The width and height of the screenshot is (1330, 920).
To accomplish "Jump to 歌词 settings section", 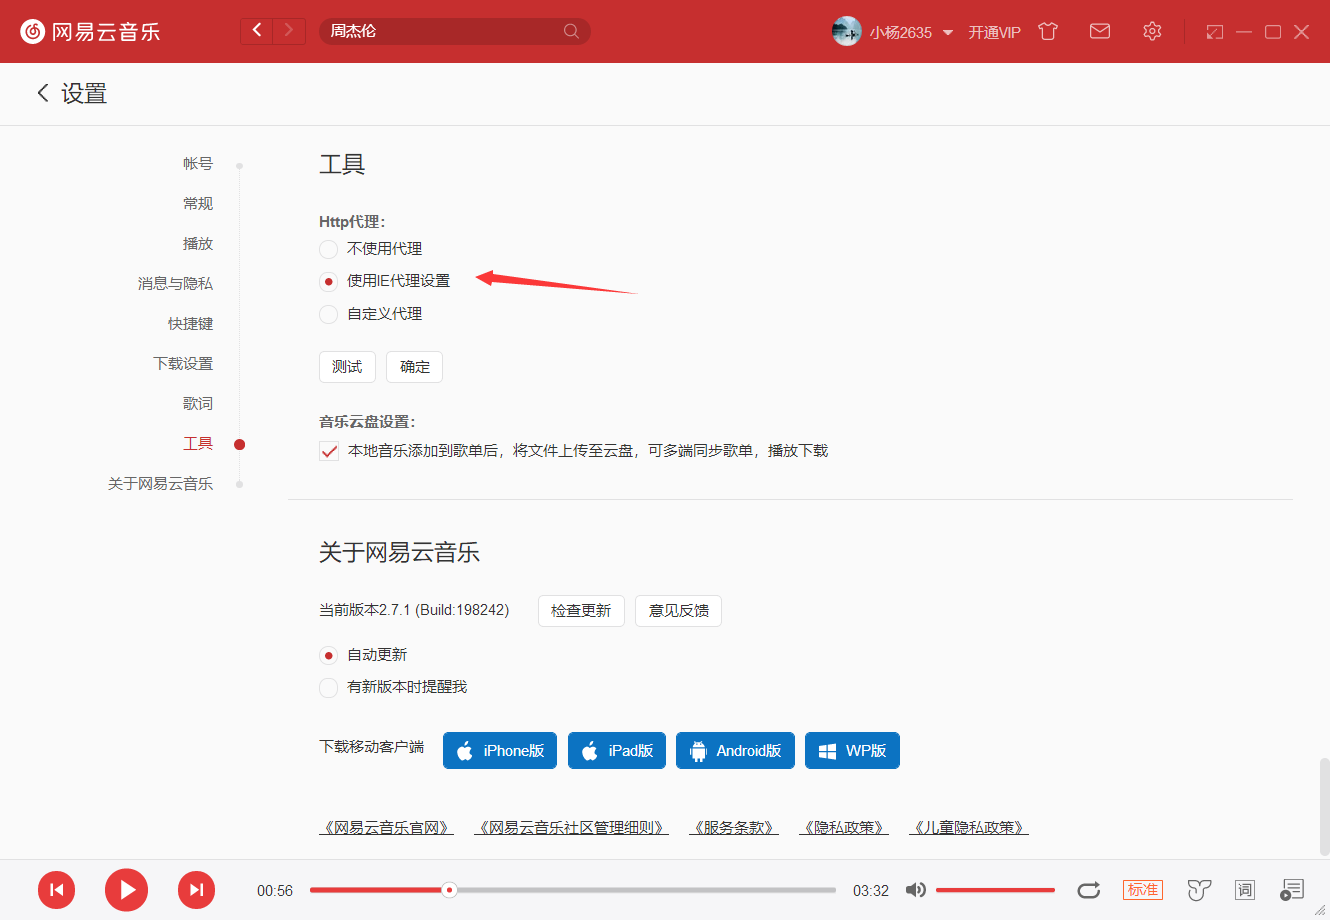I will (198, 403).
